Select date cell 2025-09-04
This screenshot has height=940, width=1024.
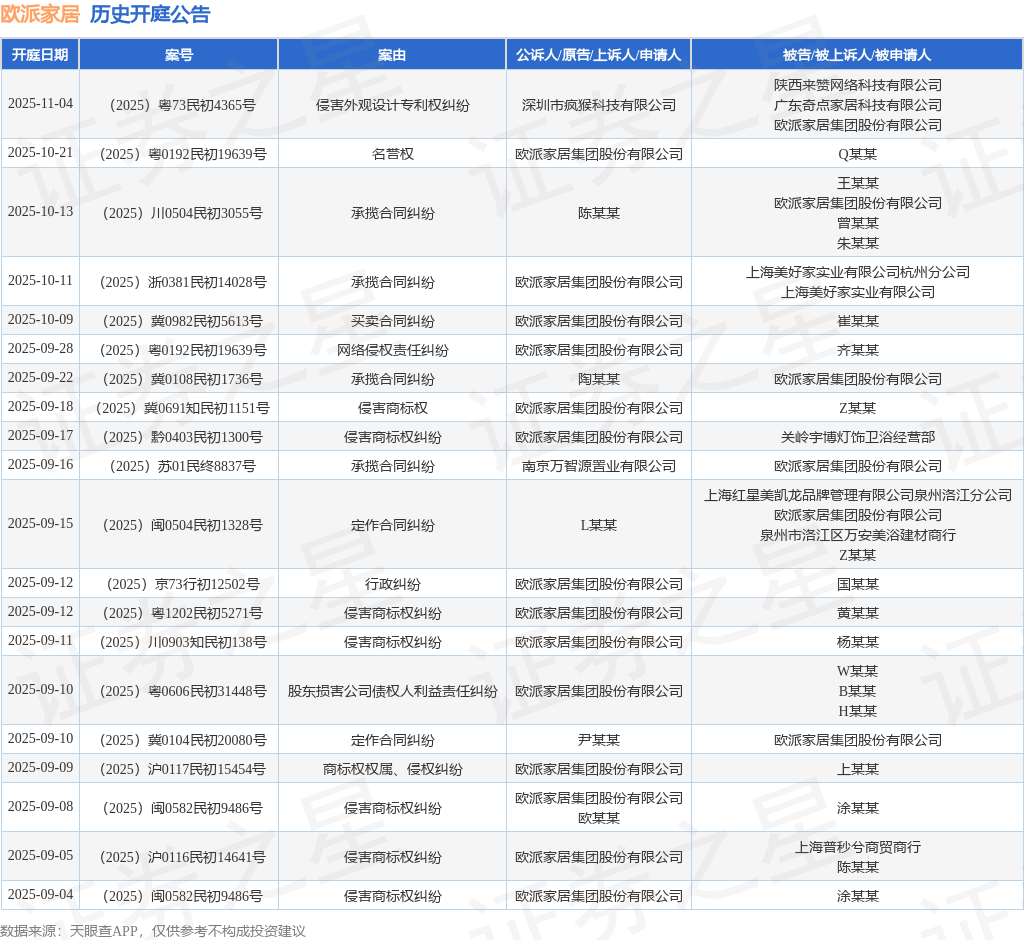pos(40,895)
